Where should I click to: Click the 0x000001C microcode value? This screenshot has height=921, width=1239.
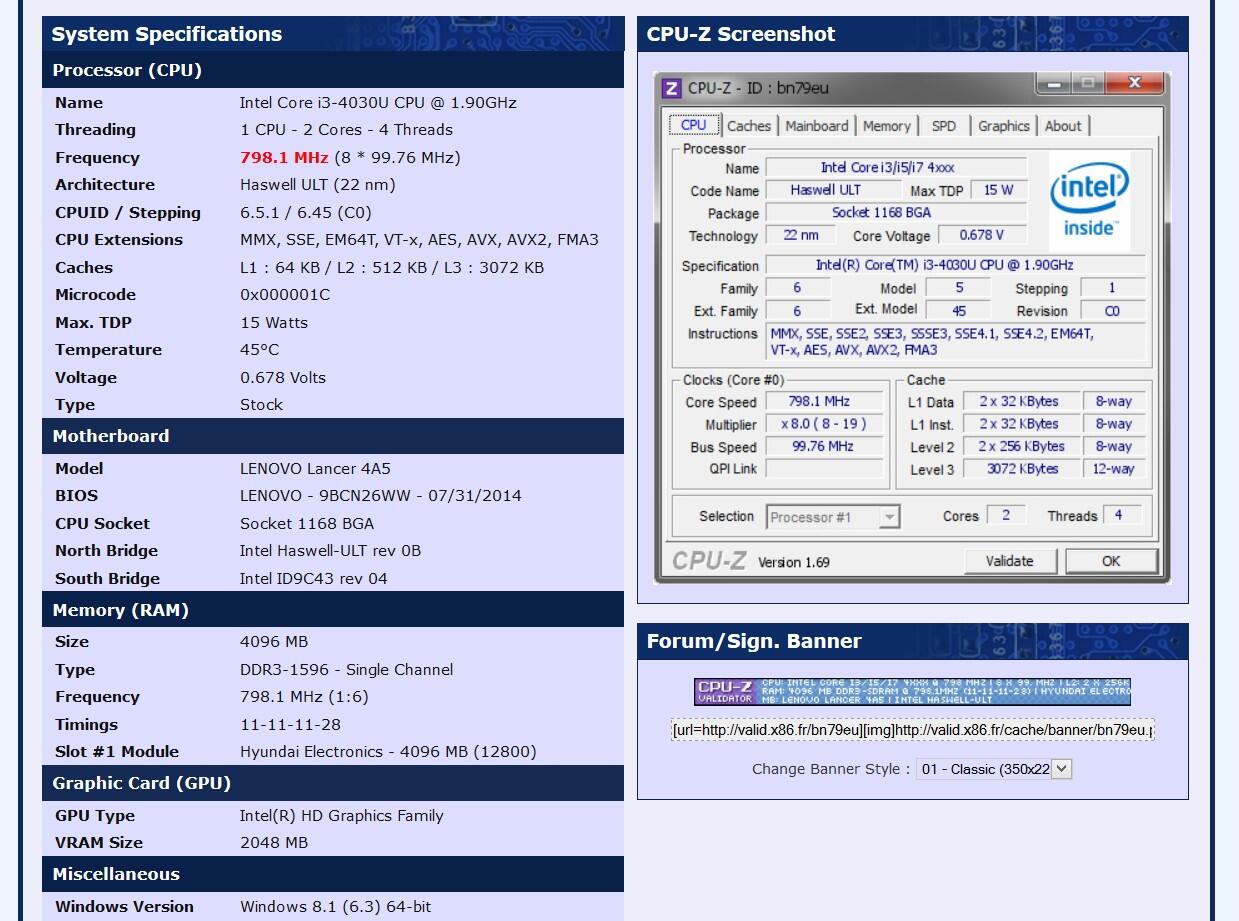pos(285,295)
